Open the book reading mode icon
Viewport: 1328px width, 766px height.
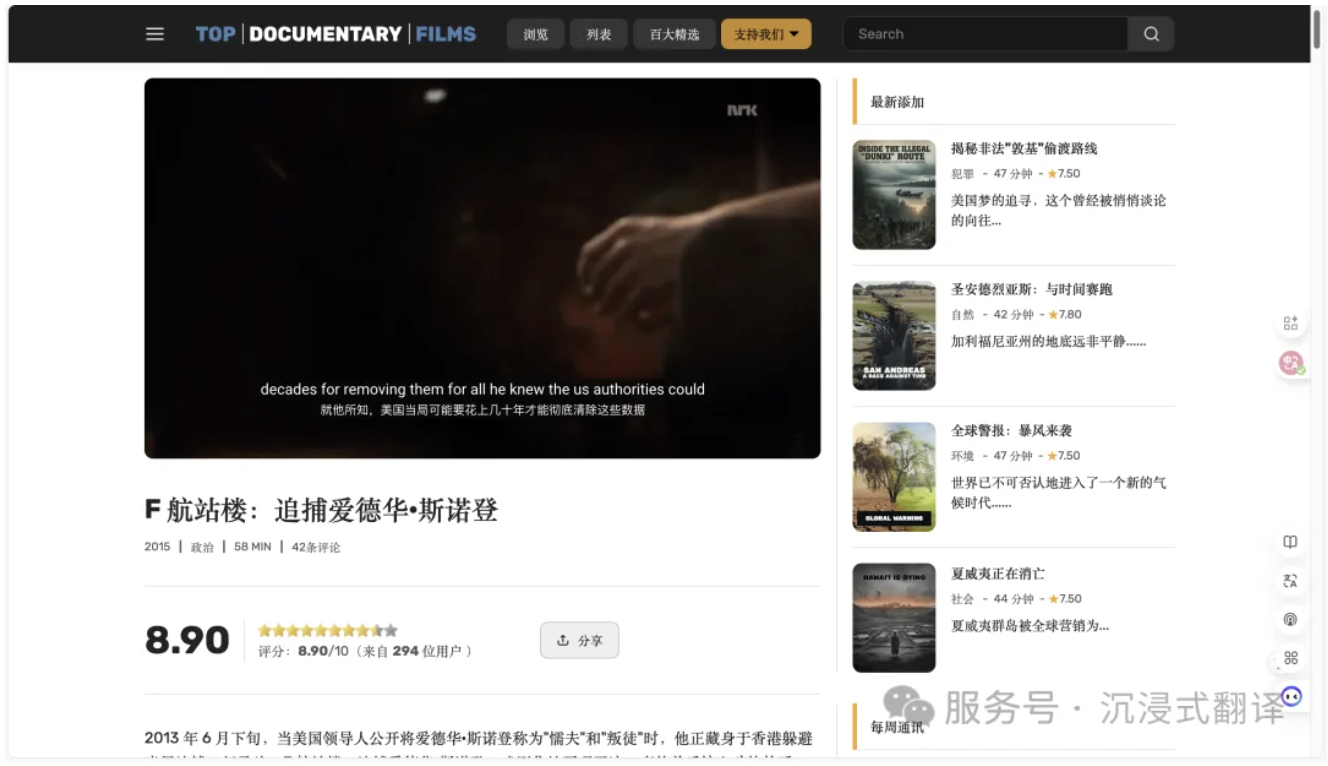1291,542
